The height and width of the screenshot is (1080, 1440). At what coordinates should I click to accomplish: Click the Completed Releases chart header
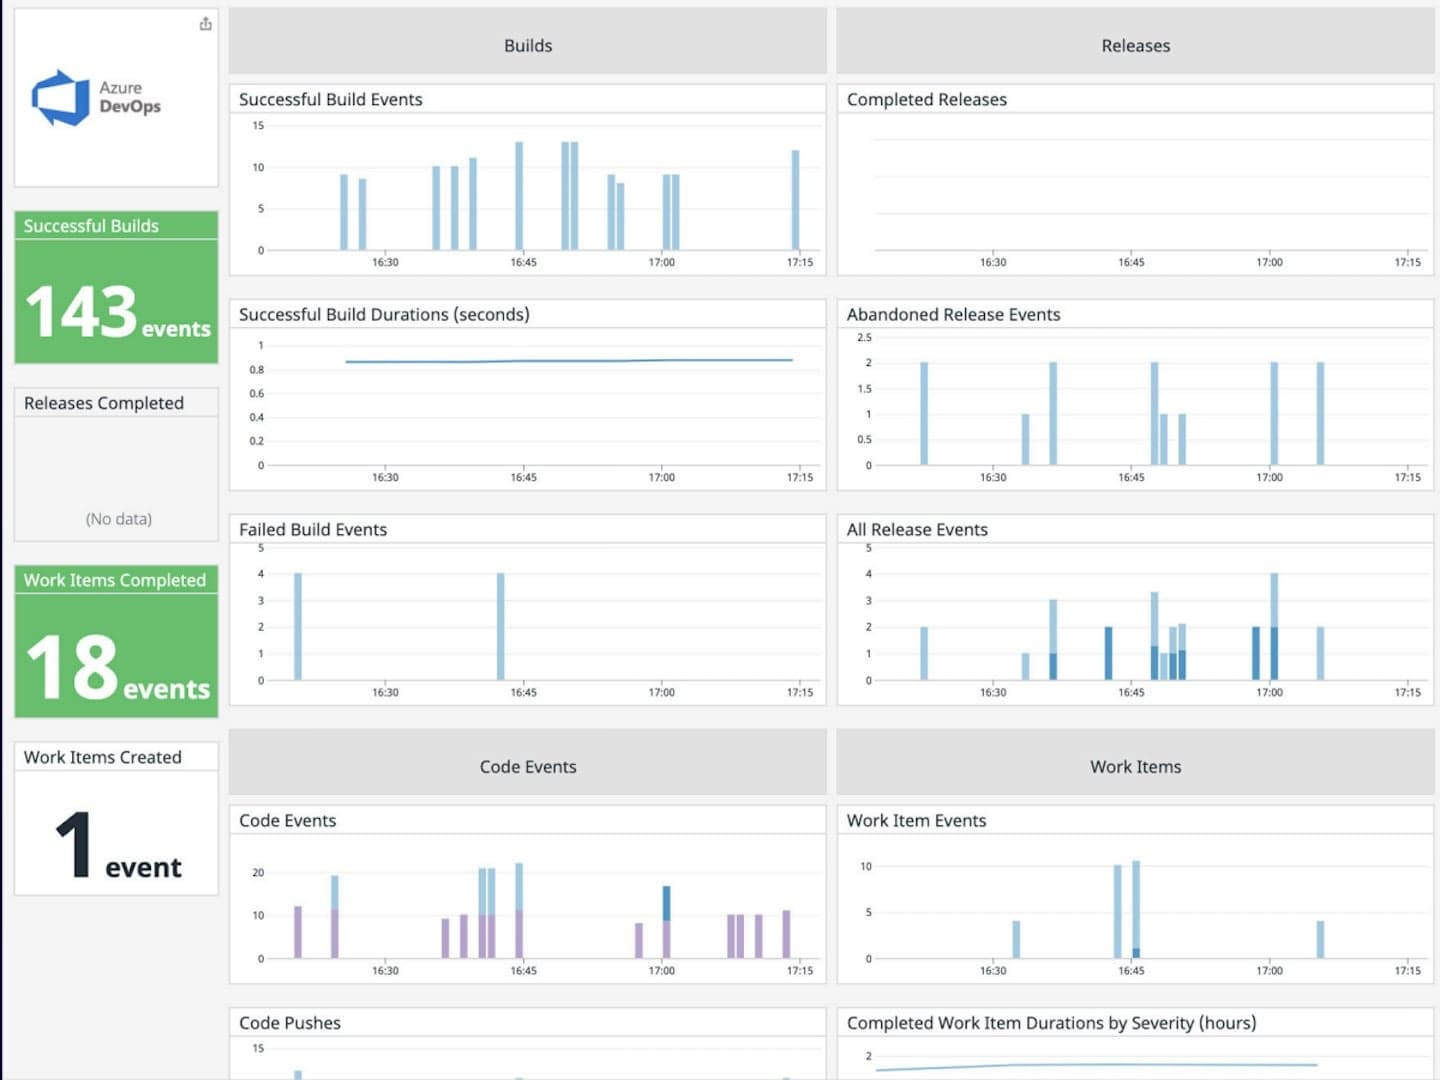pos(927,99)
